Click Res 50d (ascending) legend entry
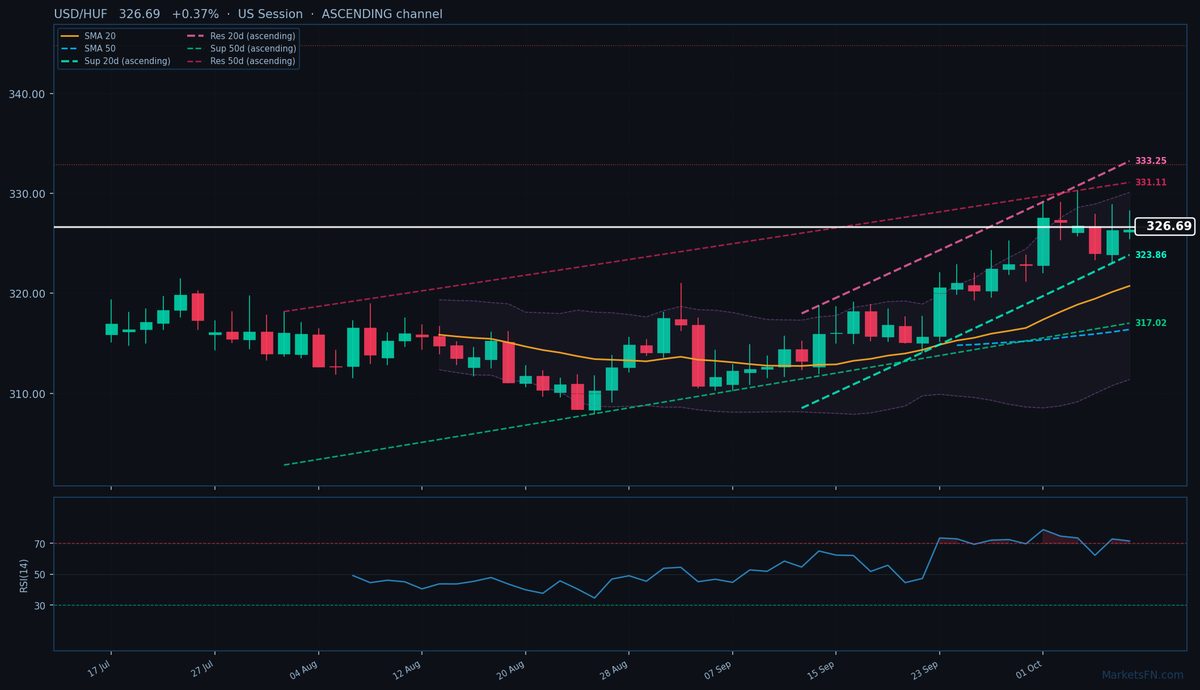The height and width of the screenshot is (690, 1200). [253, 61]
